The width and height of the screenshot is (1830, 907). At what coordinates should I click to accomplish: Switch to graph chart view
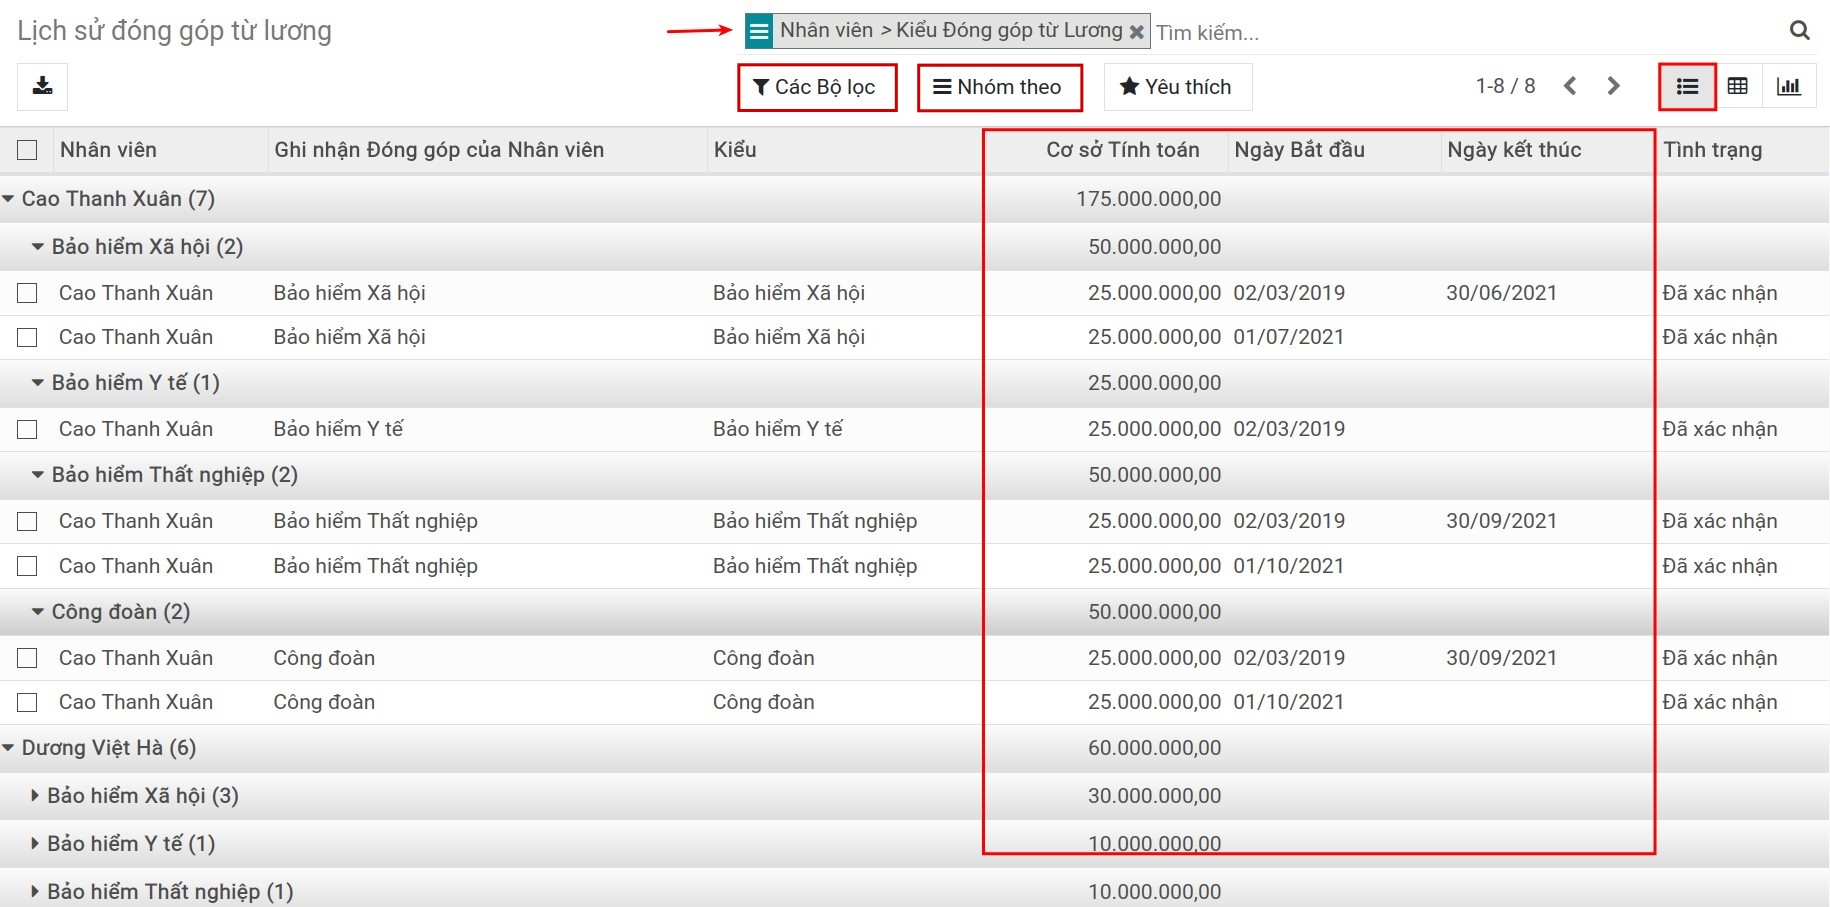click(x=1789, y=87)
